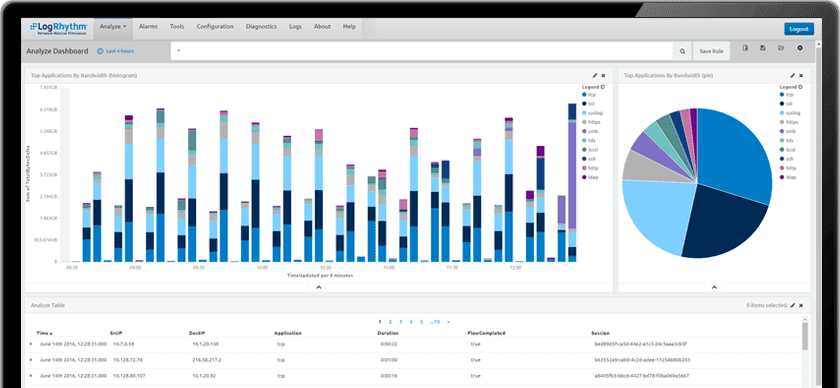Click the Save Rule button
840x388 pixels.
pos(711,51)
